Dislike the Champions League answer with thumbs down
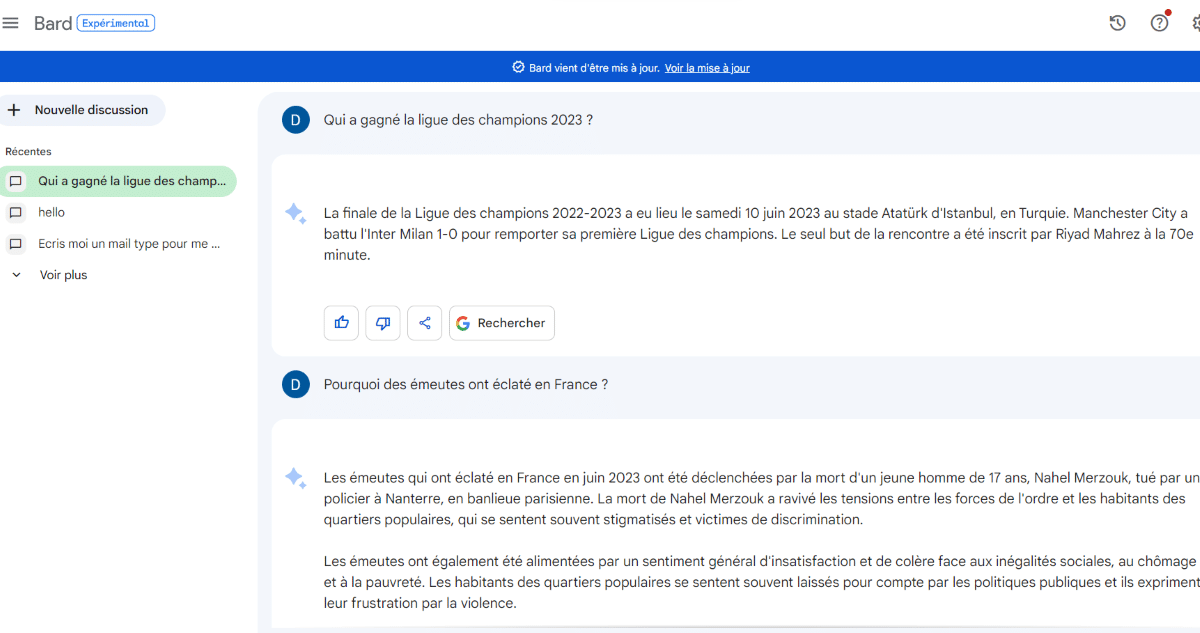The height and width of the screenshot is (633, 1200). [383, 323]
